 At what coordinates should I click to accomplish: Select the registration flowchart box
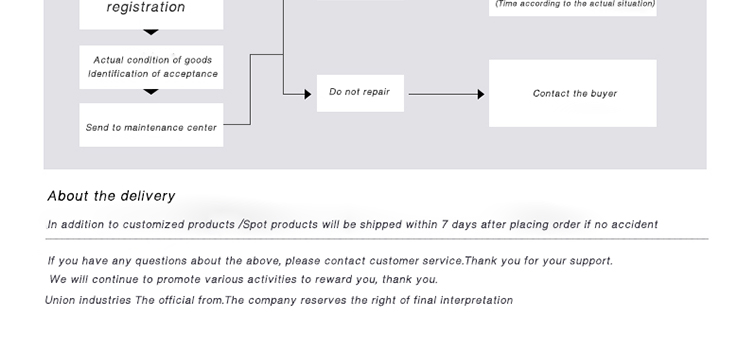(151, 14)
